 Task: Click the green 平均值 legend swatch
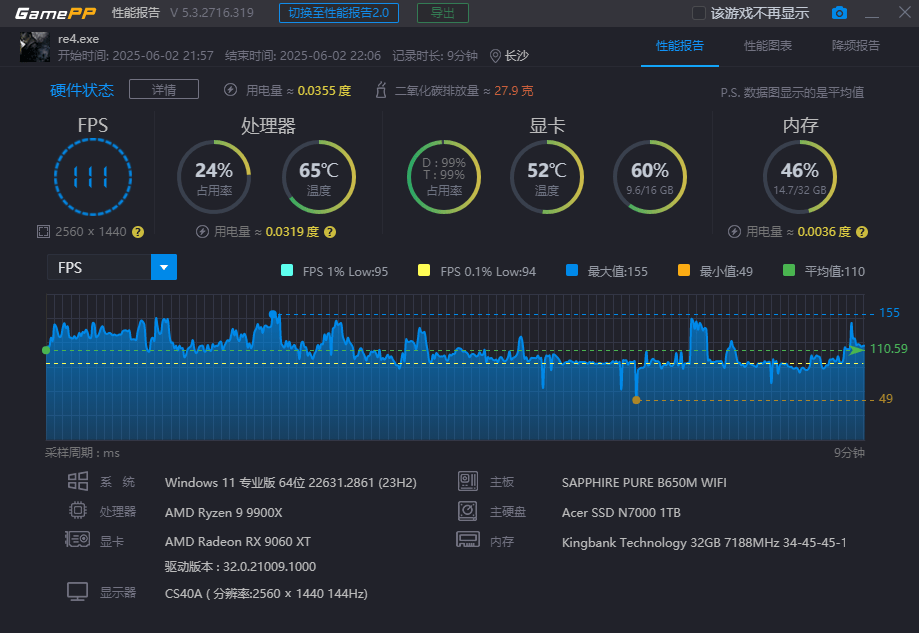(789, 270)
